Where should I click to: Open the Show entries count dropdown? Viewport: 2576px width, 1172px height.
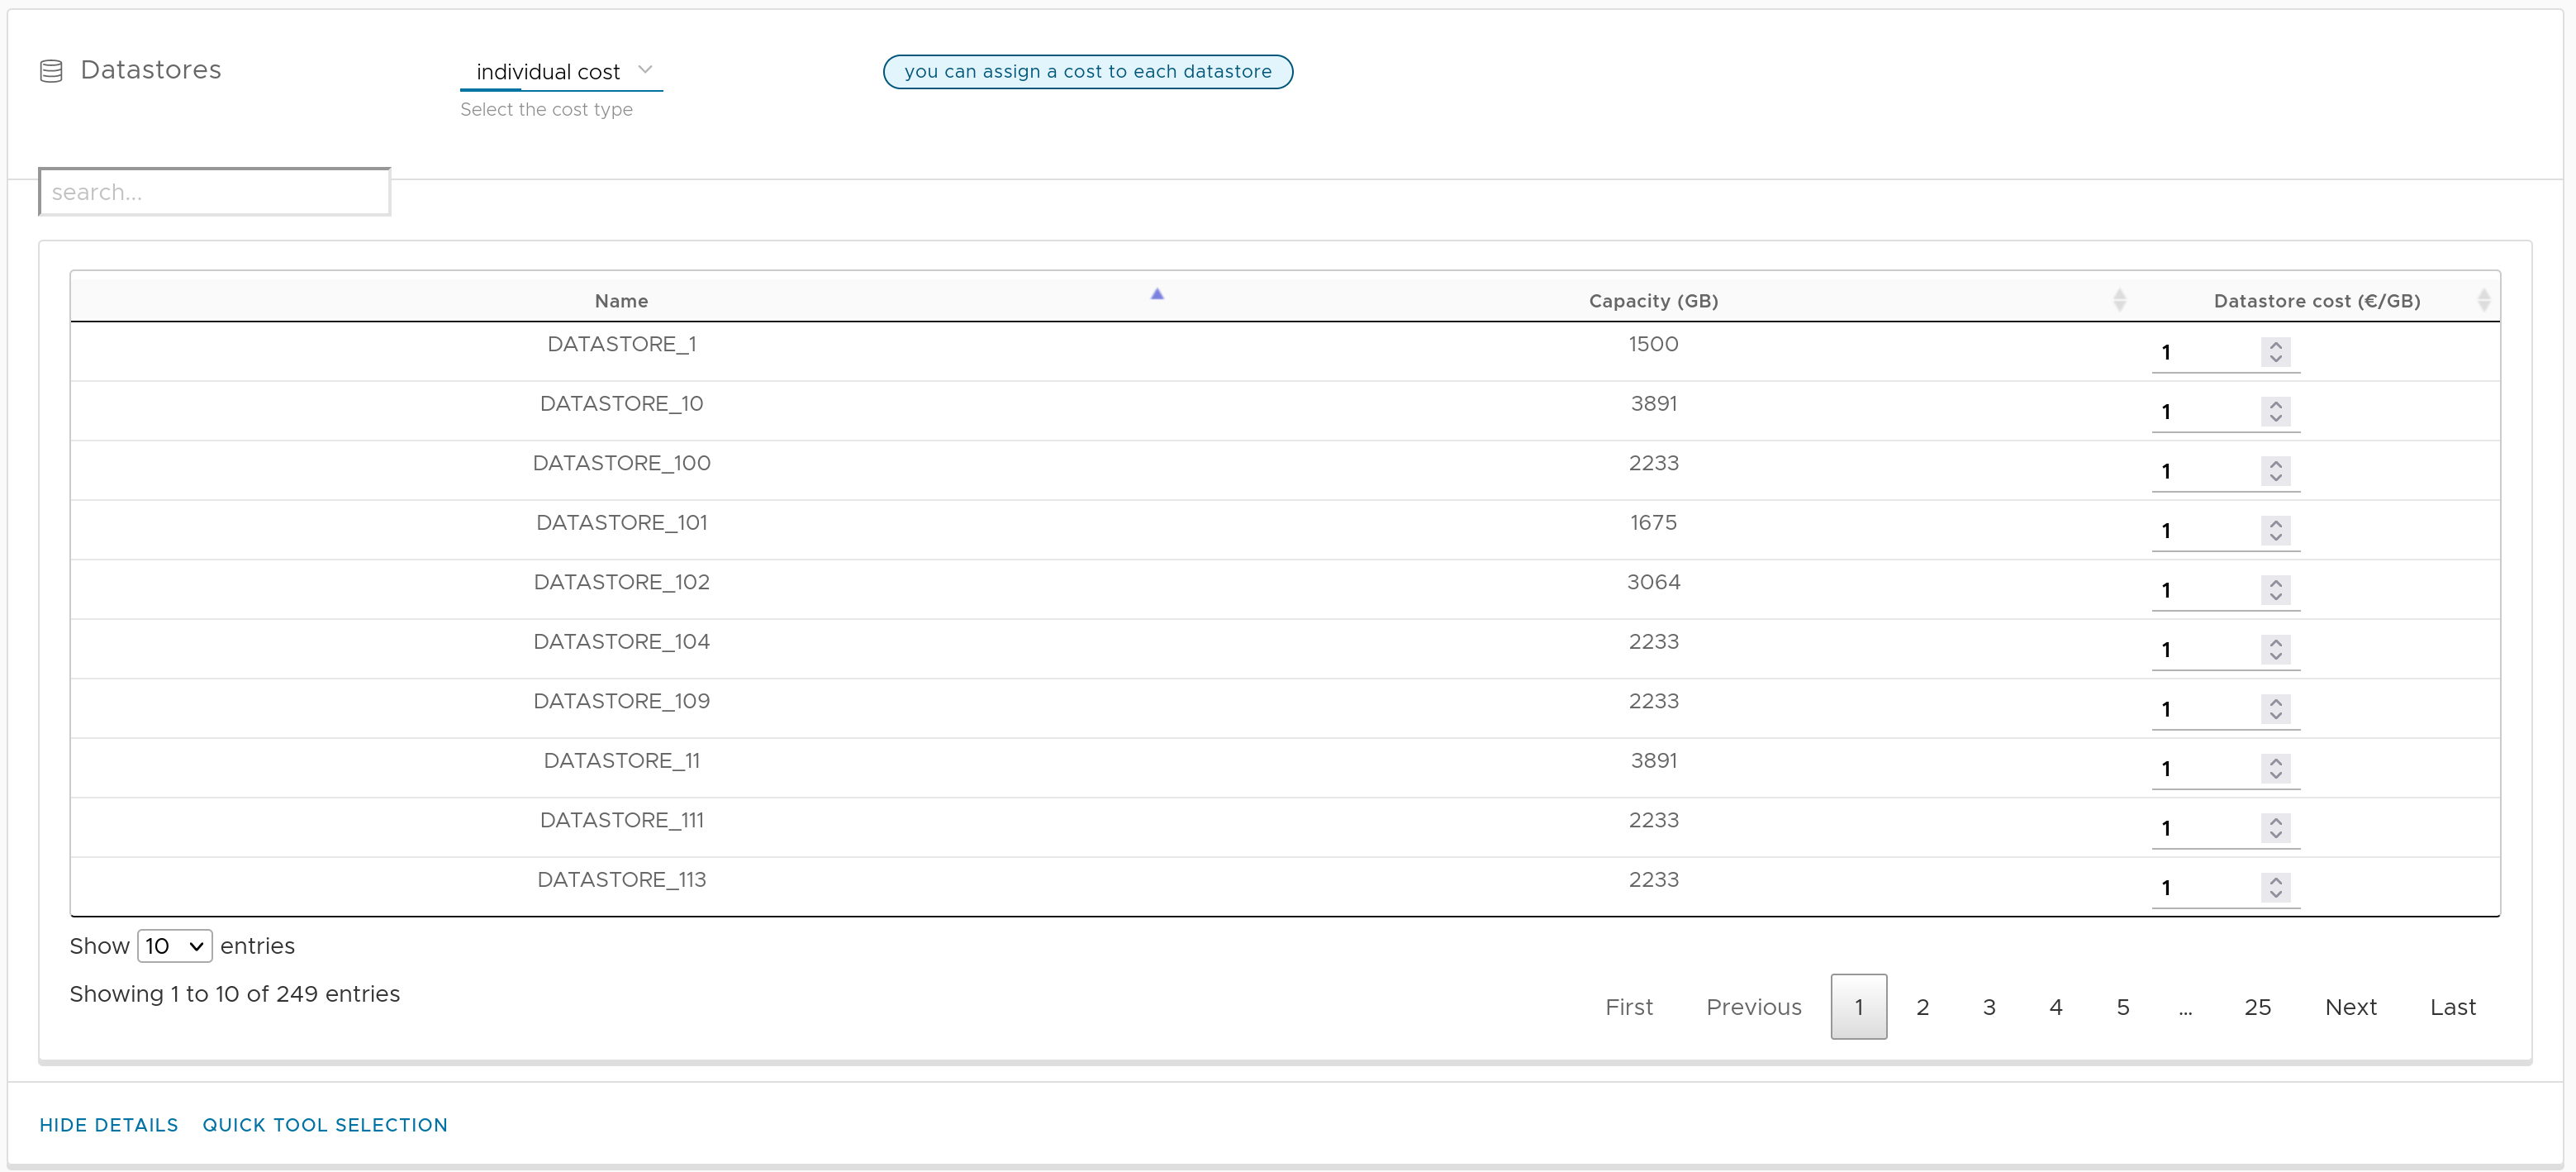tap(174, 946)
